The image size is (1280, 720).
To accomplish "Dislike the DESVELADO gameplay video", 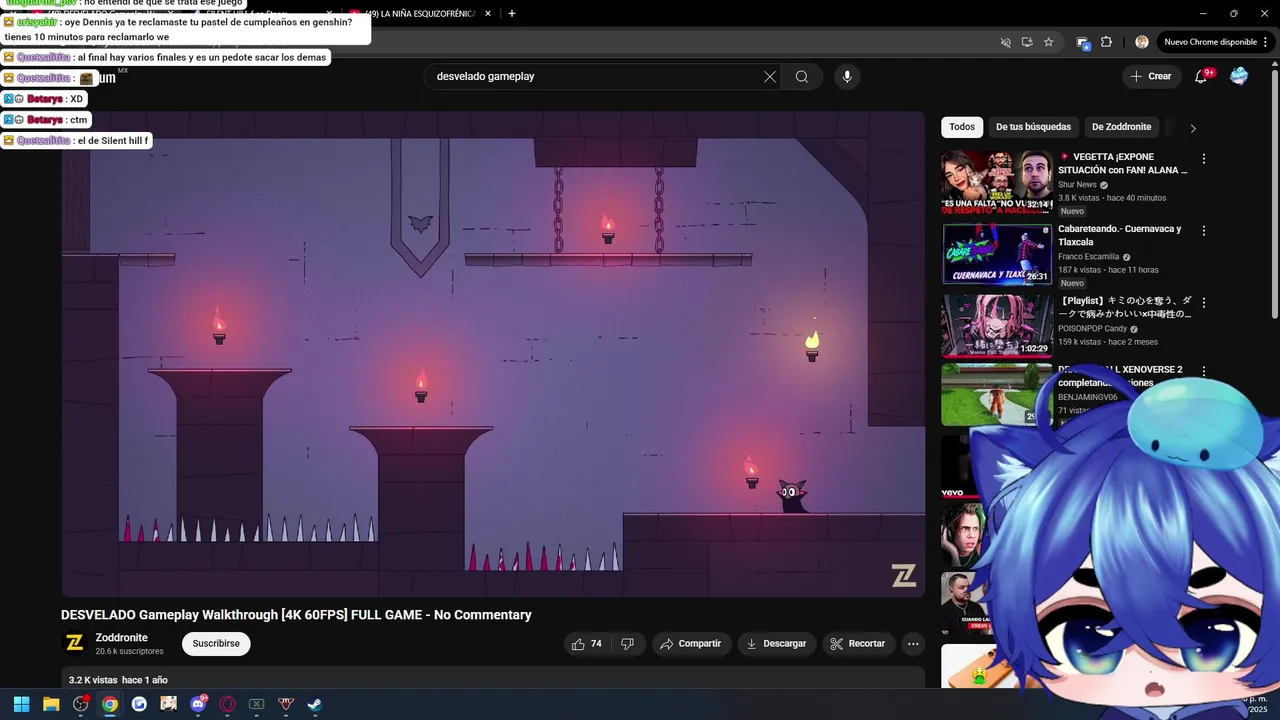I will click(628, 644).
